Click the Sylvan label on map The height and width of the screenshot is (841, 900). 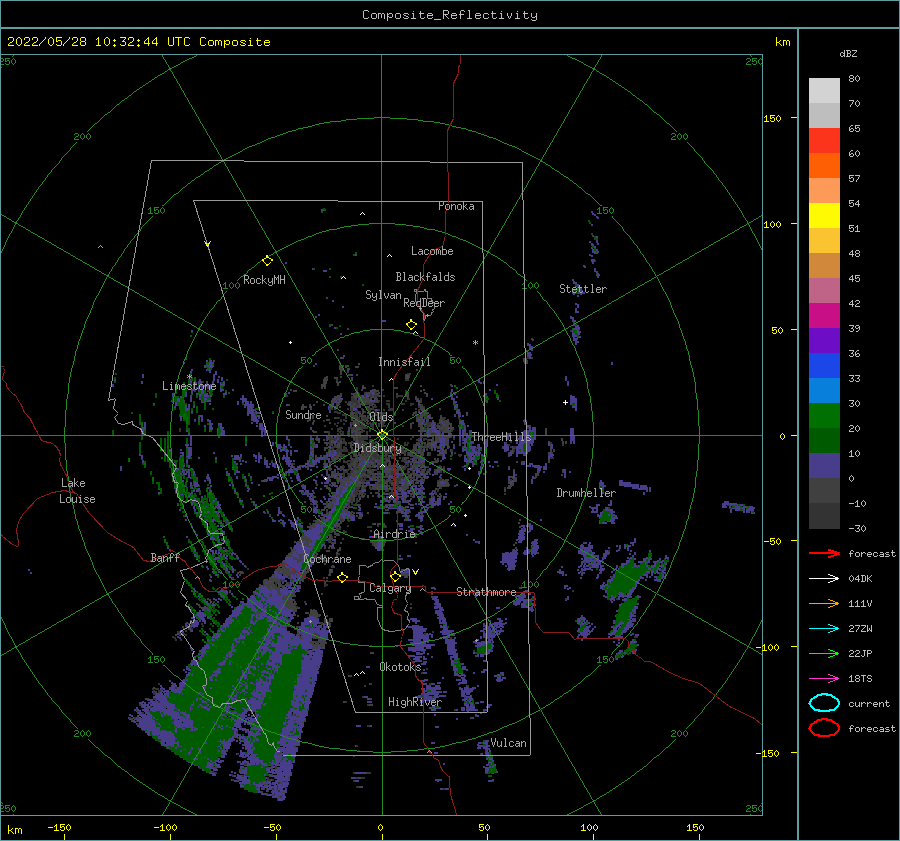(383, 295)
